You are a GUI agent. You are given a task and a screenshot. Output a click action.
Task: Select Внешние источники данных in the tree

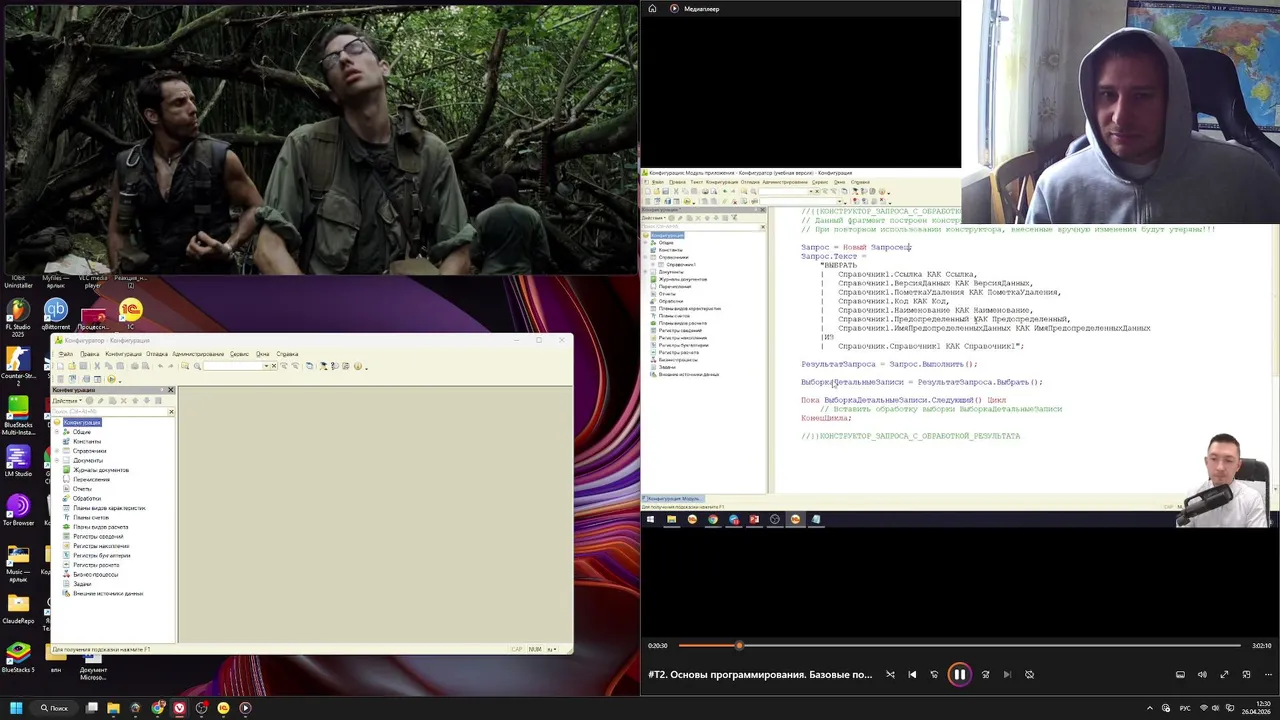(x=108, y=593)
